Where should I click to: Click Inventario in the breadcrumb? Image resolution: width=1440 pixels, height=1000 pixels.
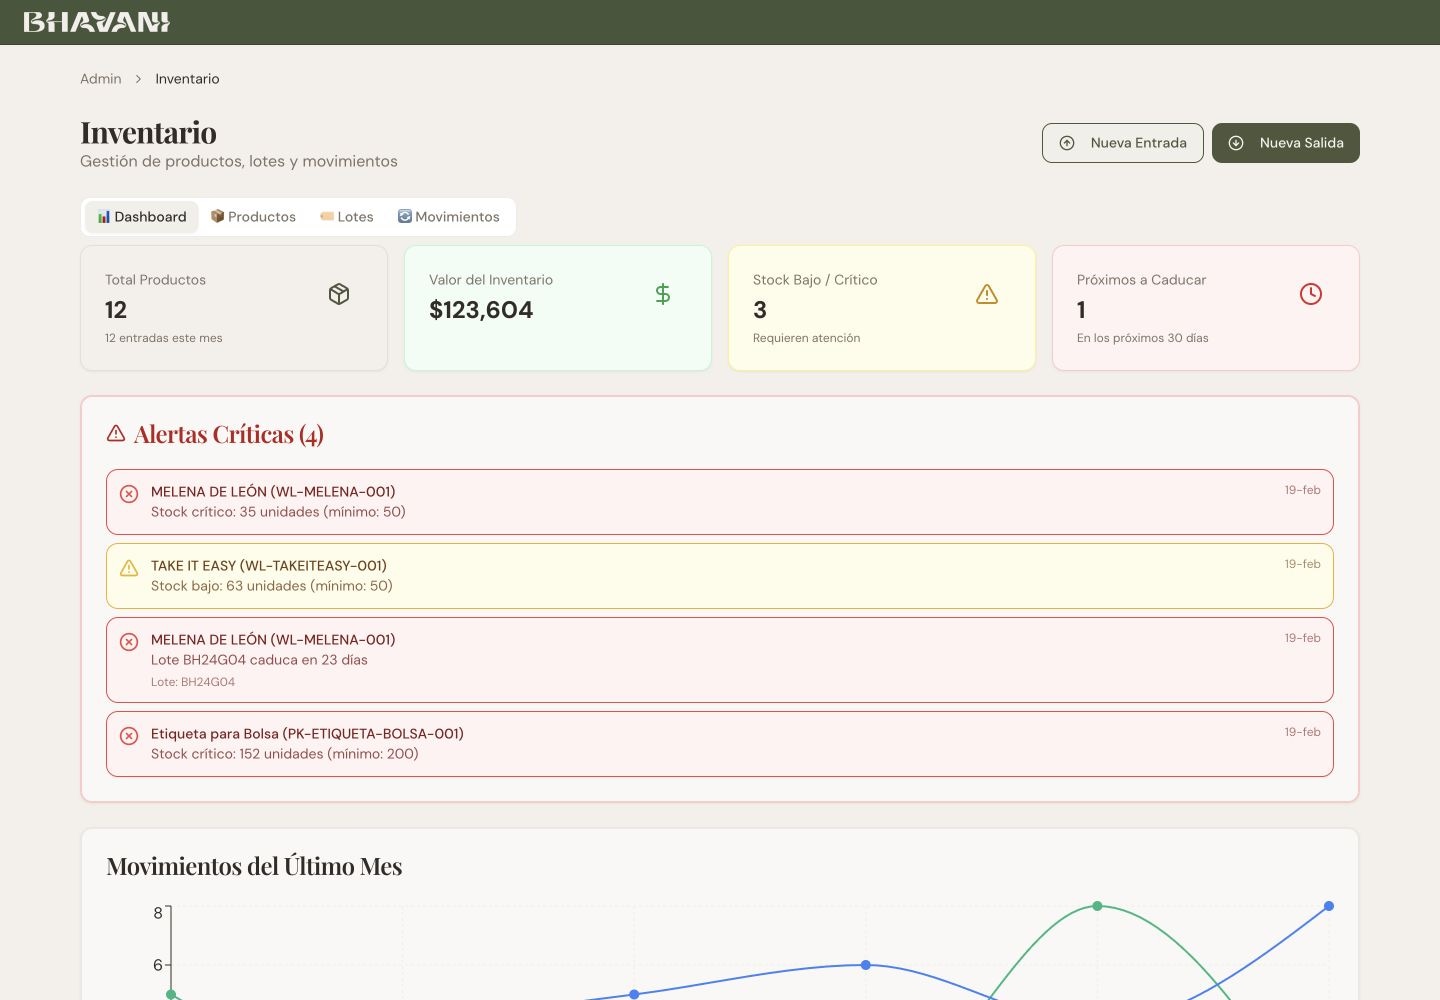coord(187,79)
